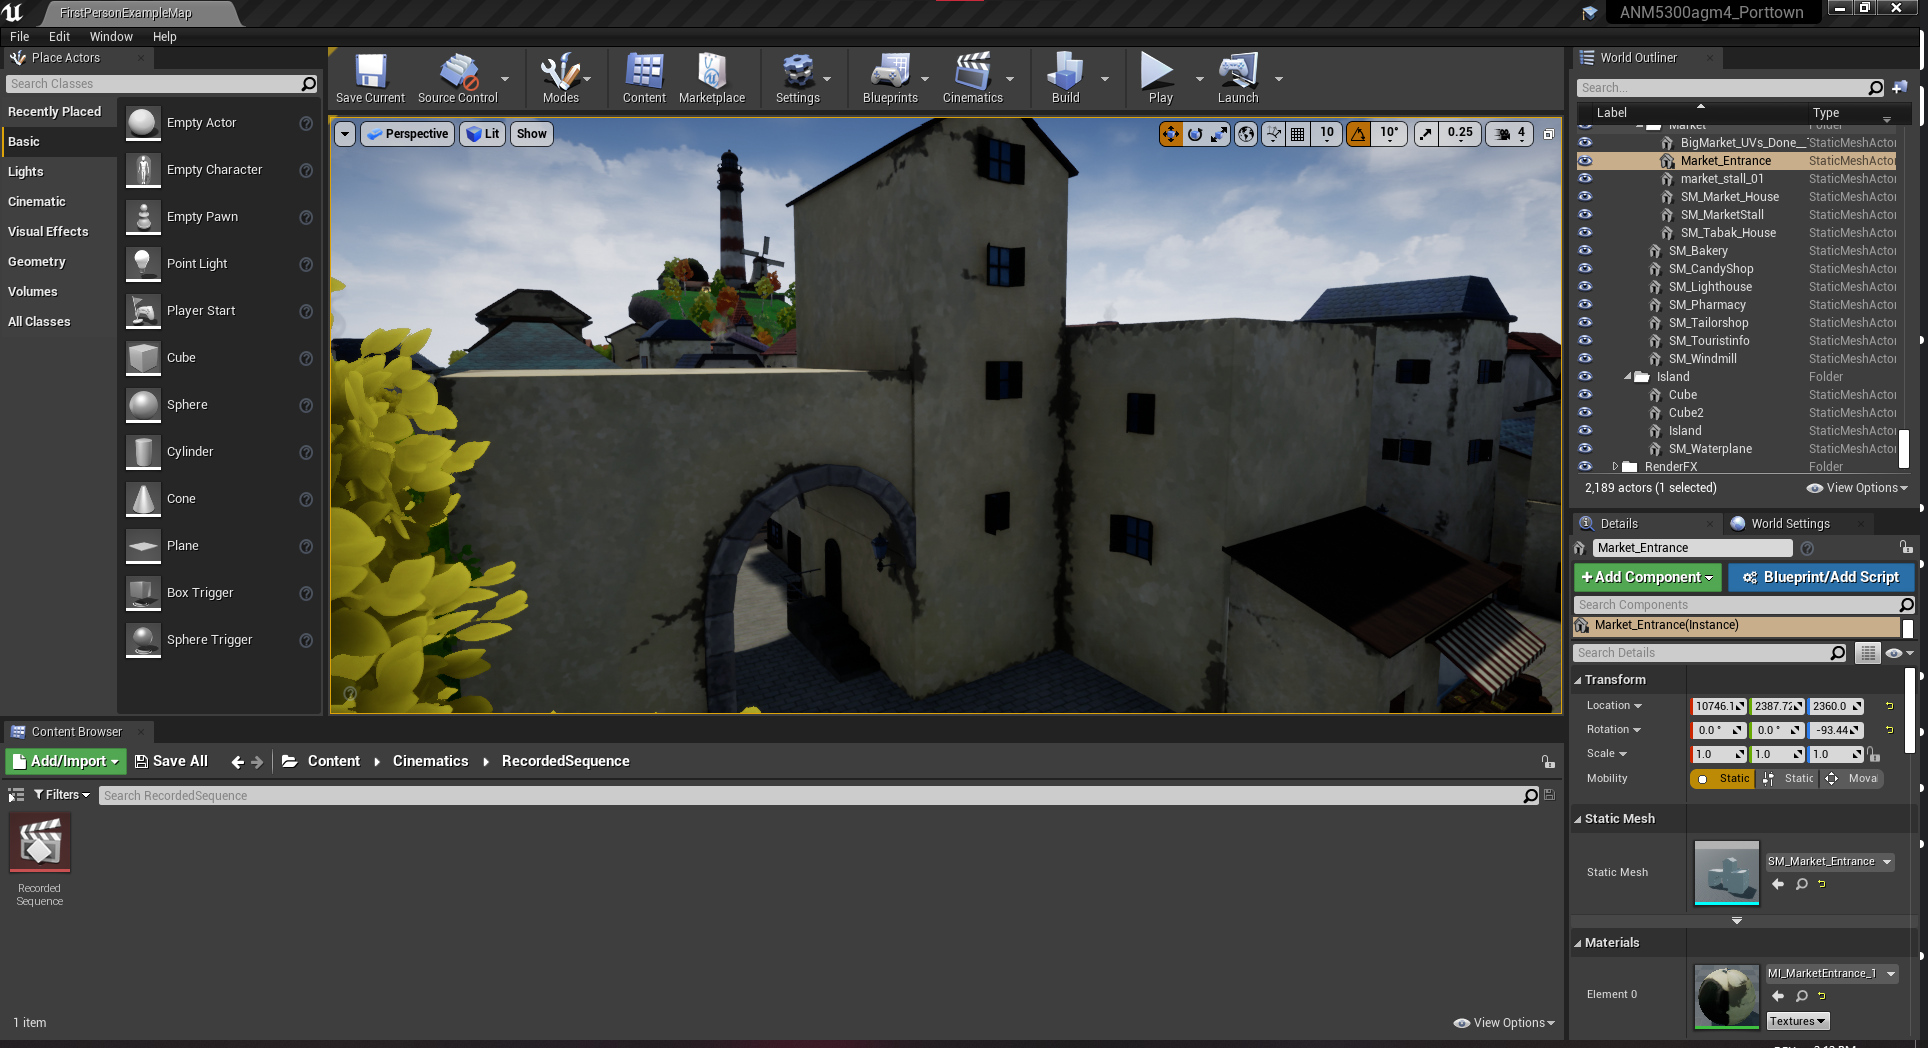Select the translate gizmo tool in viewport
This screenshot has width=1928, height=1048.
pyautogui.click(x=1170, y=134)
